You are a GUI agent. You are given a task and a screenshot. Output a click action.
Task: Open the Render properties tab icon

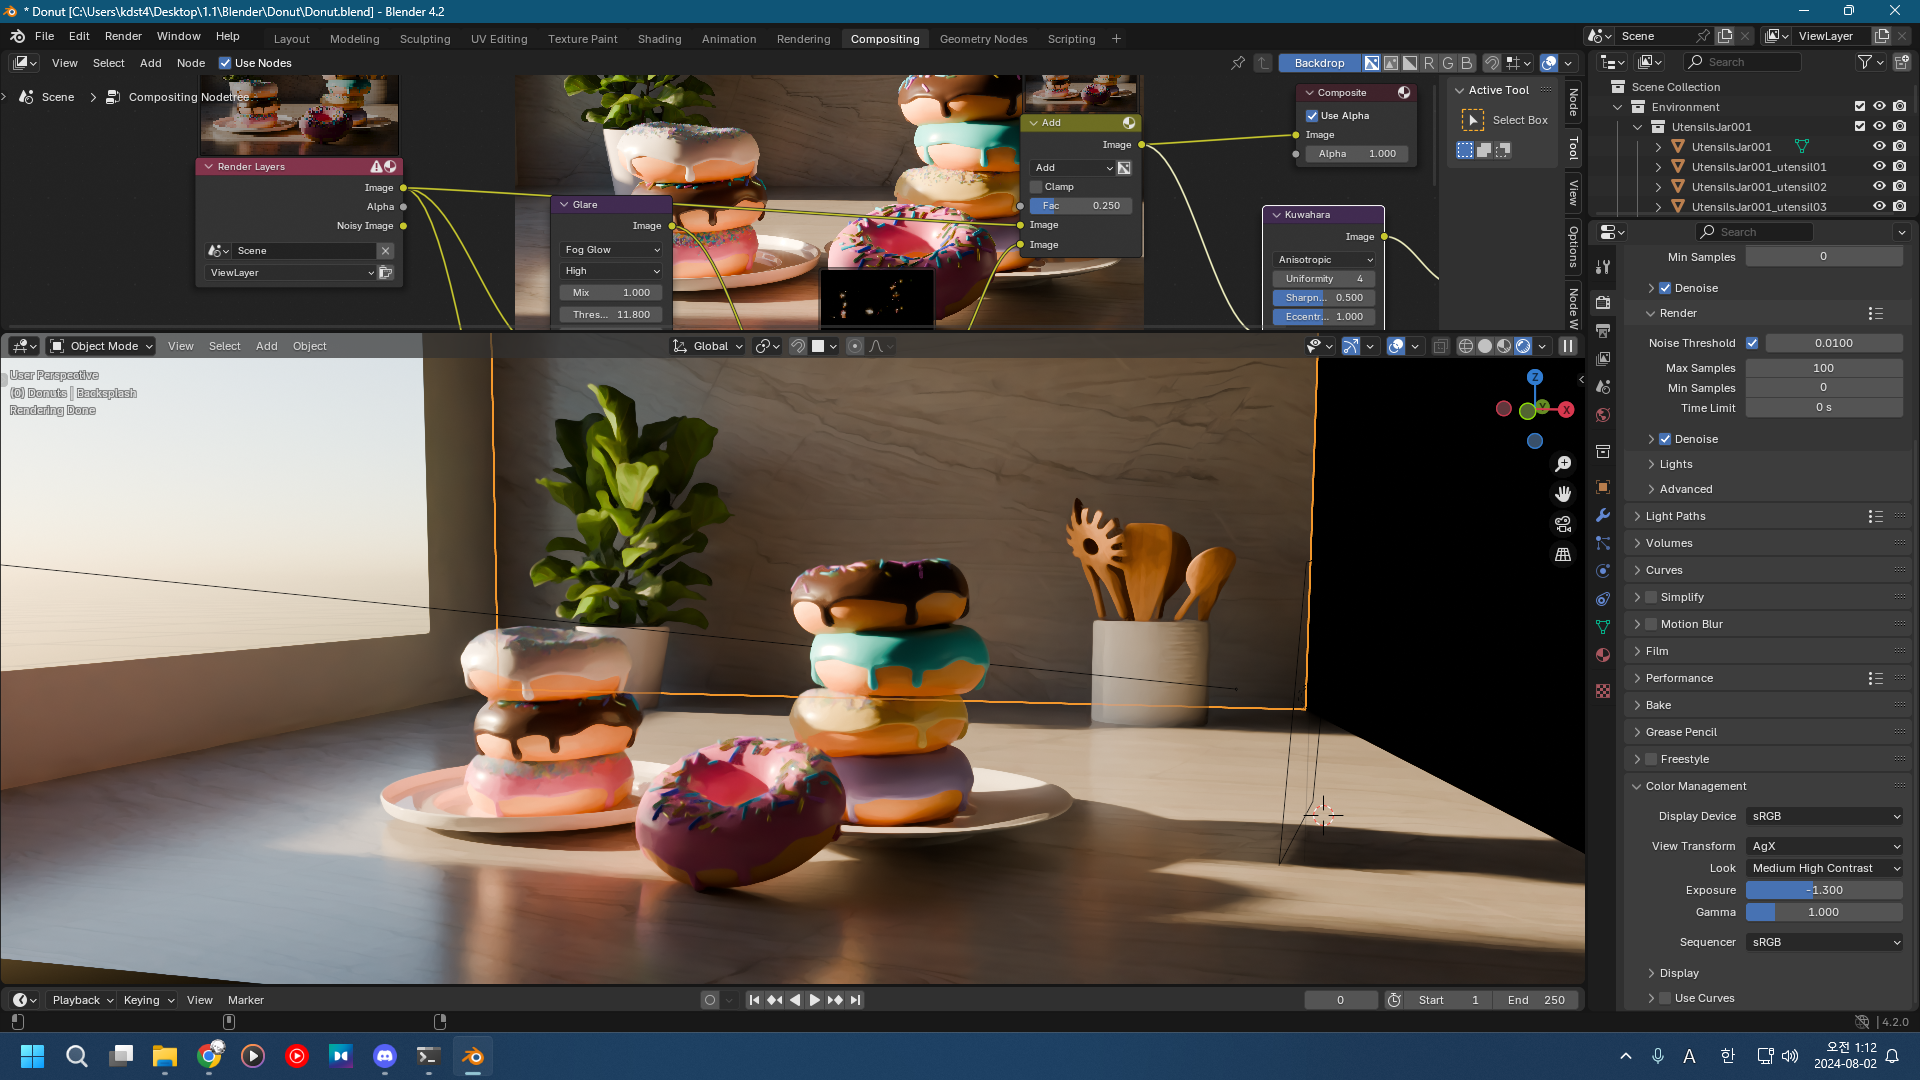tap(1603, 302)
